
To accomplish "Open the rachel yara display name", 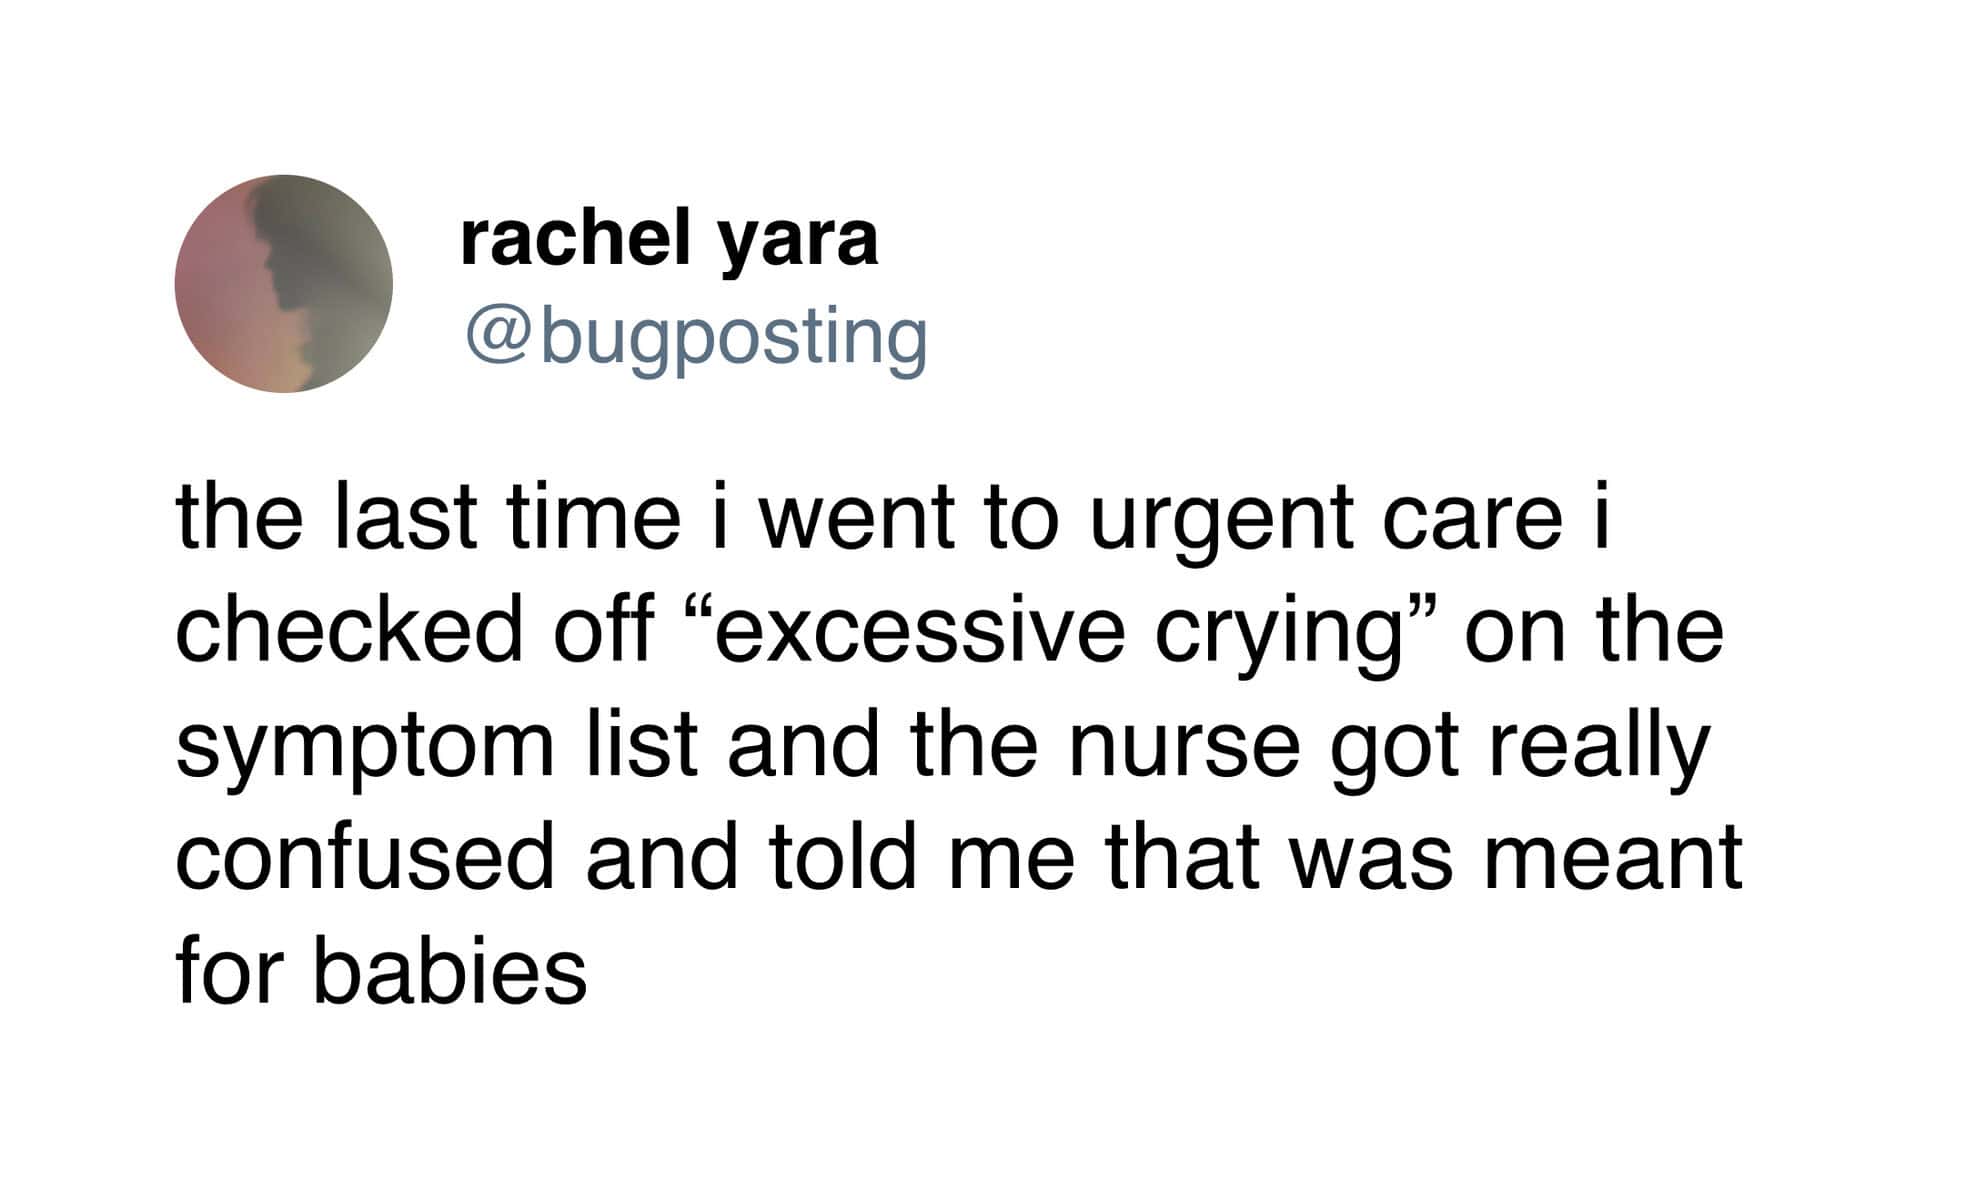I will click(668, 240).
